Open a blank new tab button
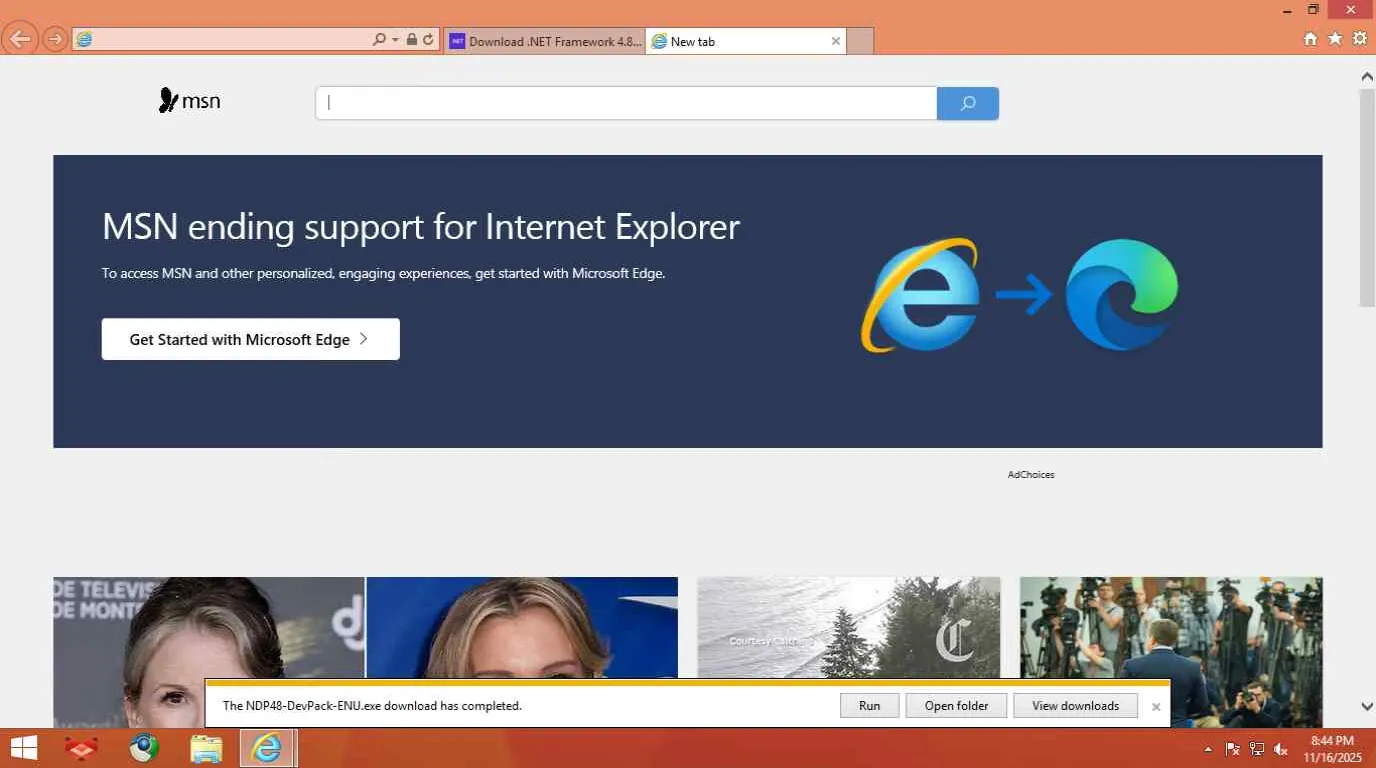1376x768 pixels. coord(860,41)
